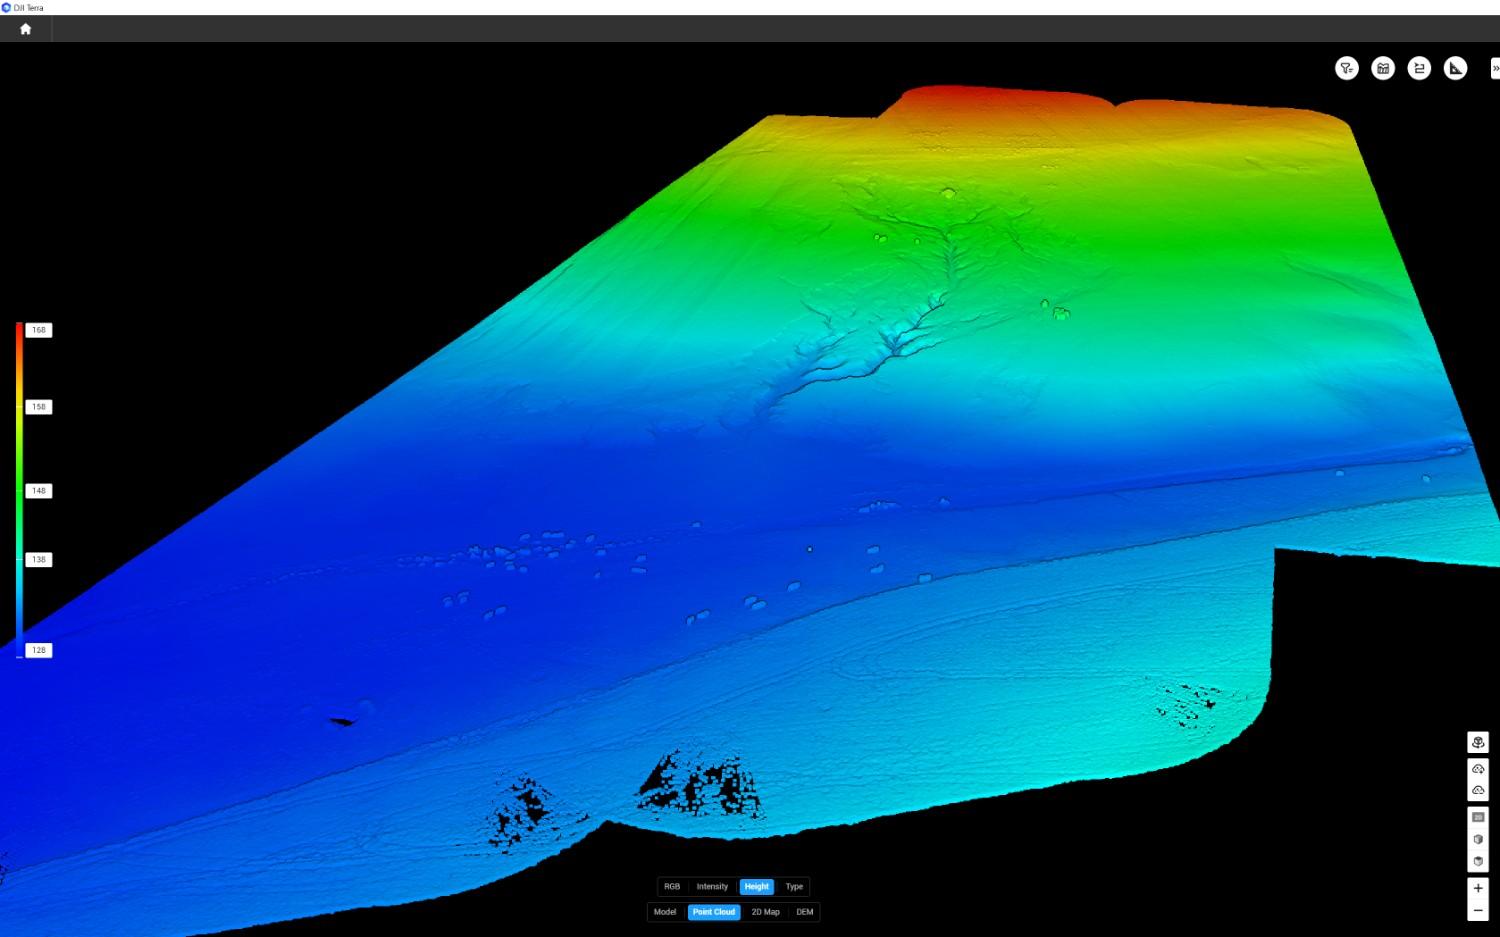Enable RGB point cloud coloring

(x=672, y=887)
